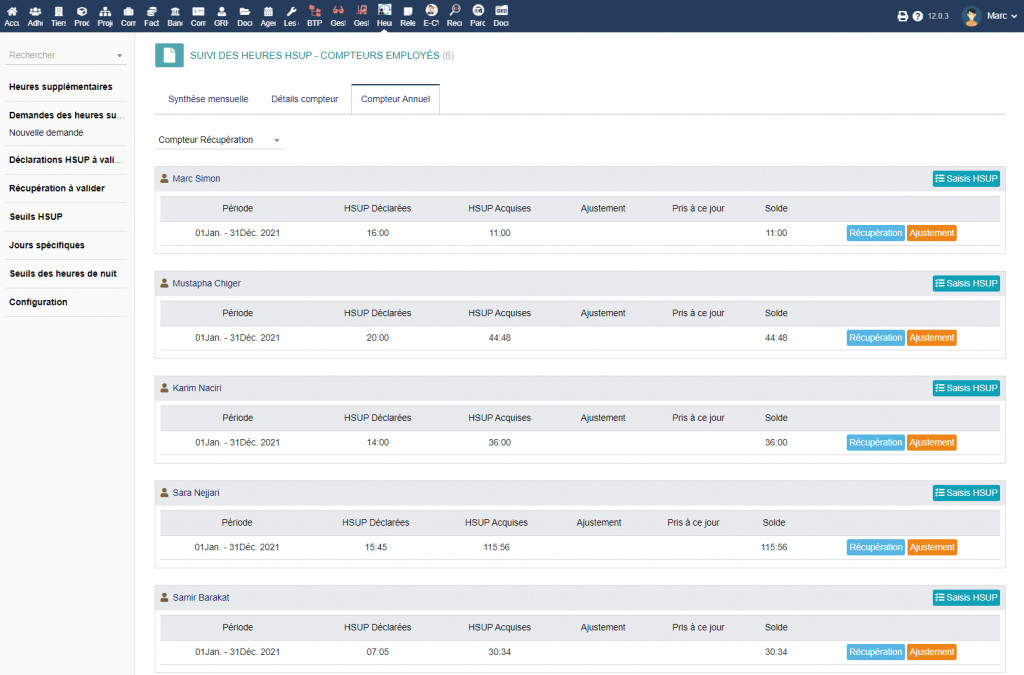Click Saisis HSUP for Marc Simon
The width and height of the screenshot is (1024, 675).
[x=965, y=179]
